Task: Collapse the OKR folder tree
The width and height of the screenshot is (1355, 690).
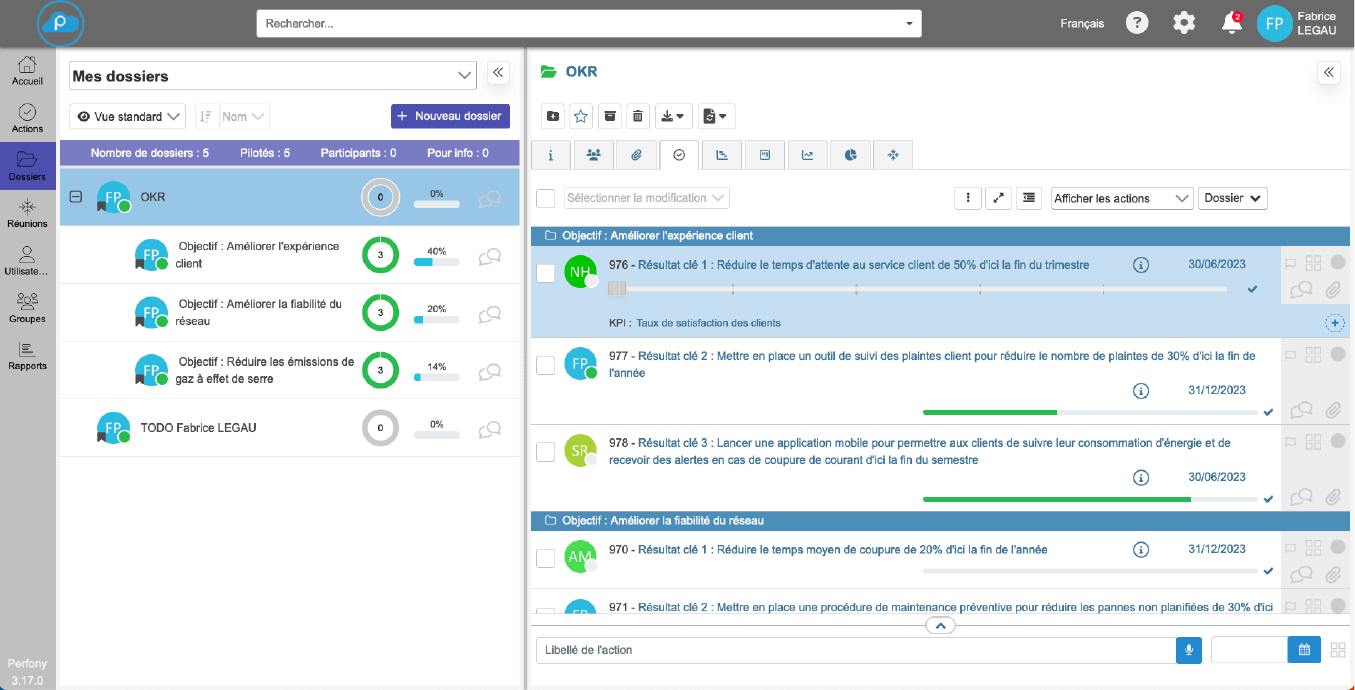Action: tap(75, 197)
